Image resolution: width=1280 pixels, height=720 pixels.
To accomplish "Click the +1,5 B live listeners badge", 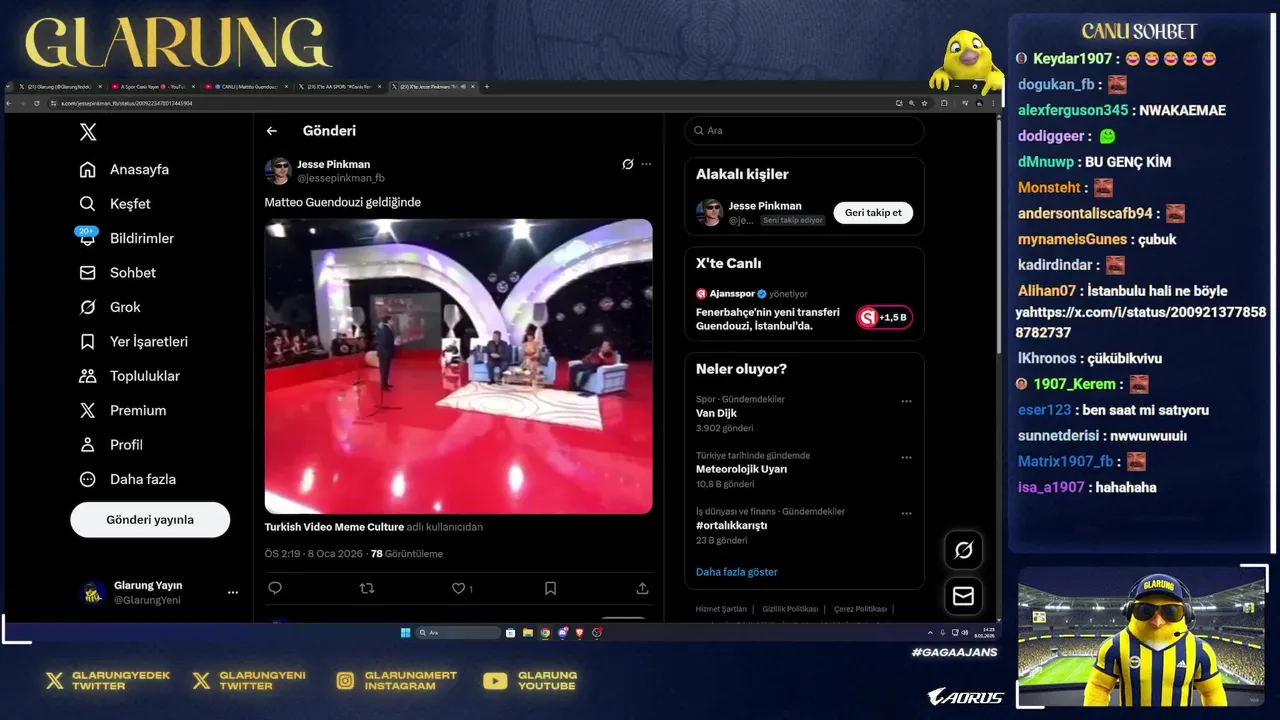I will (x=885, y=318).
